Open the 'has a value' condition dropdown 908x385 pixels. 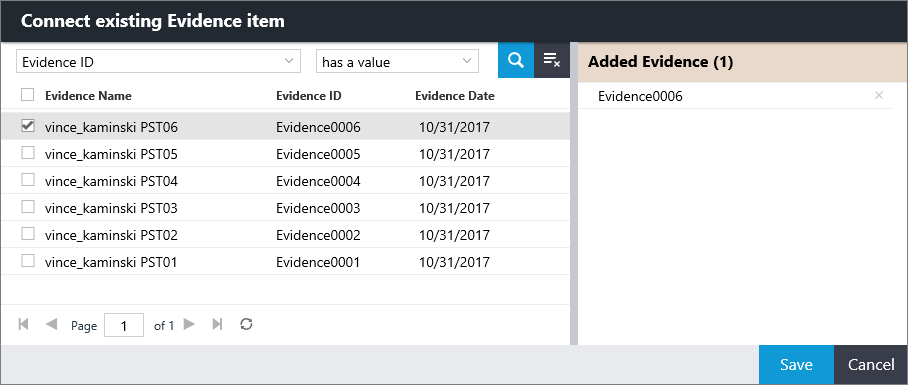397,61
